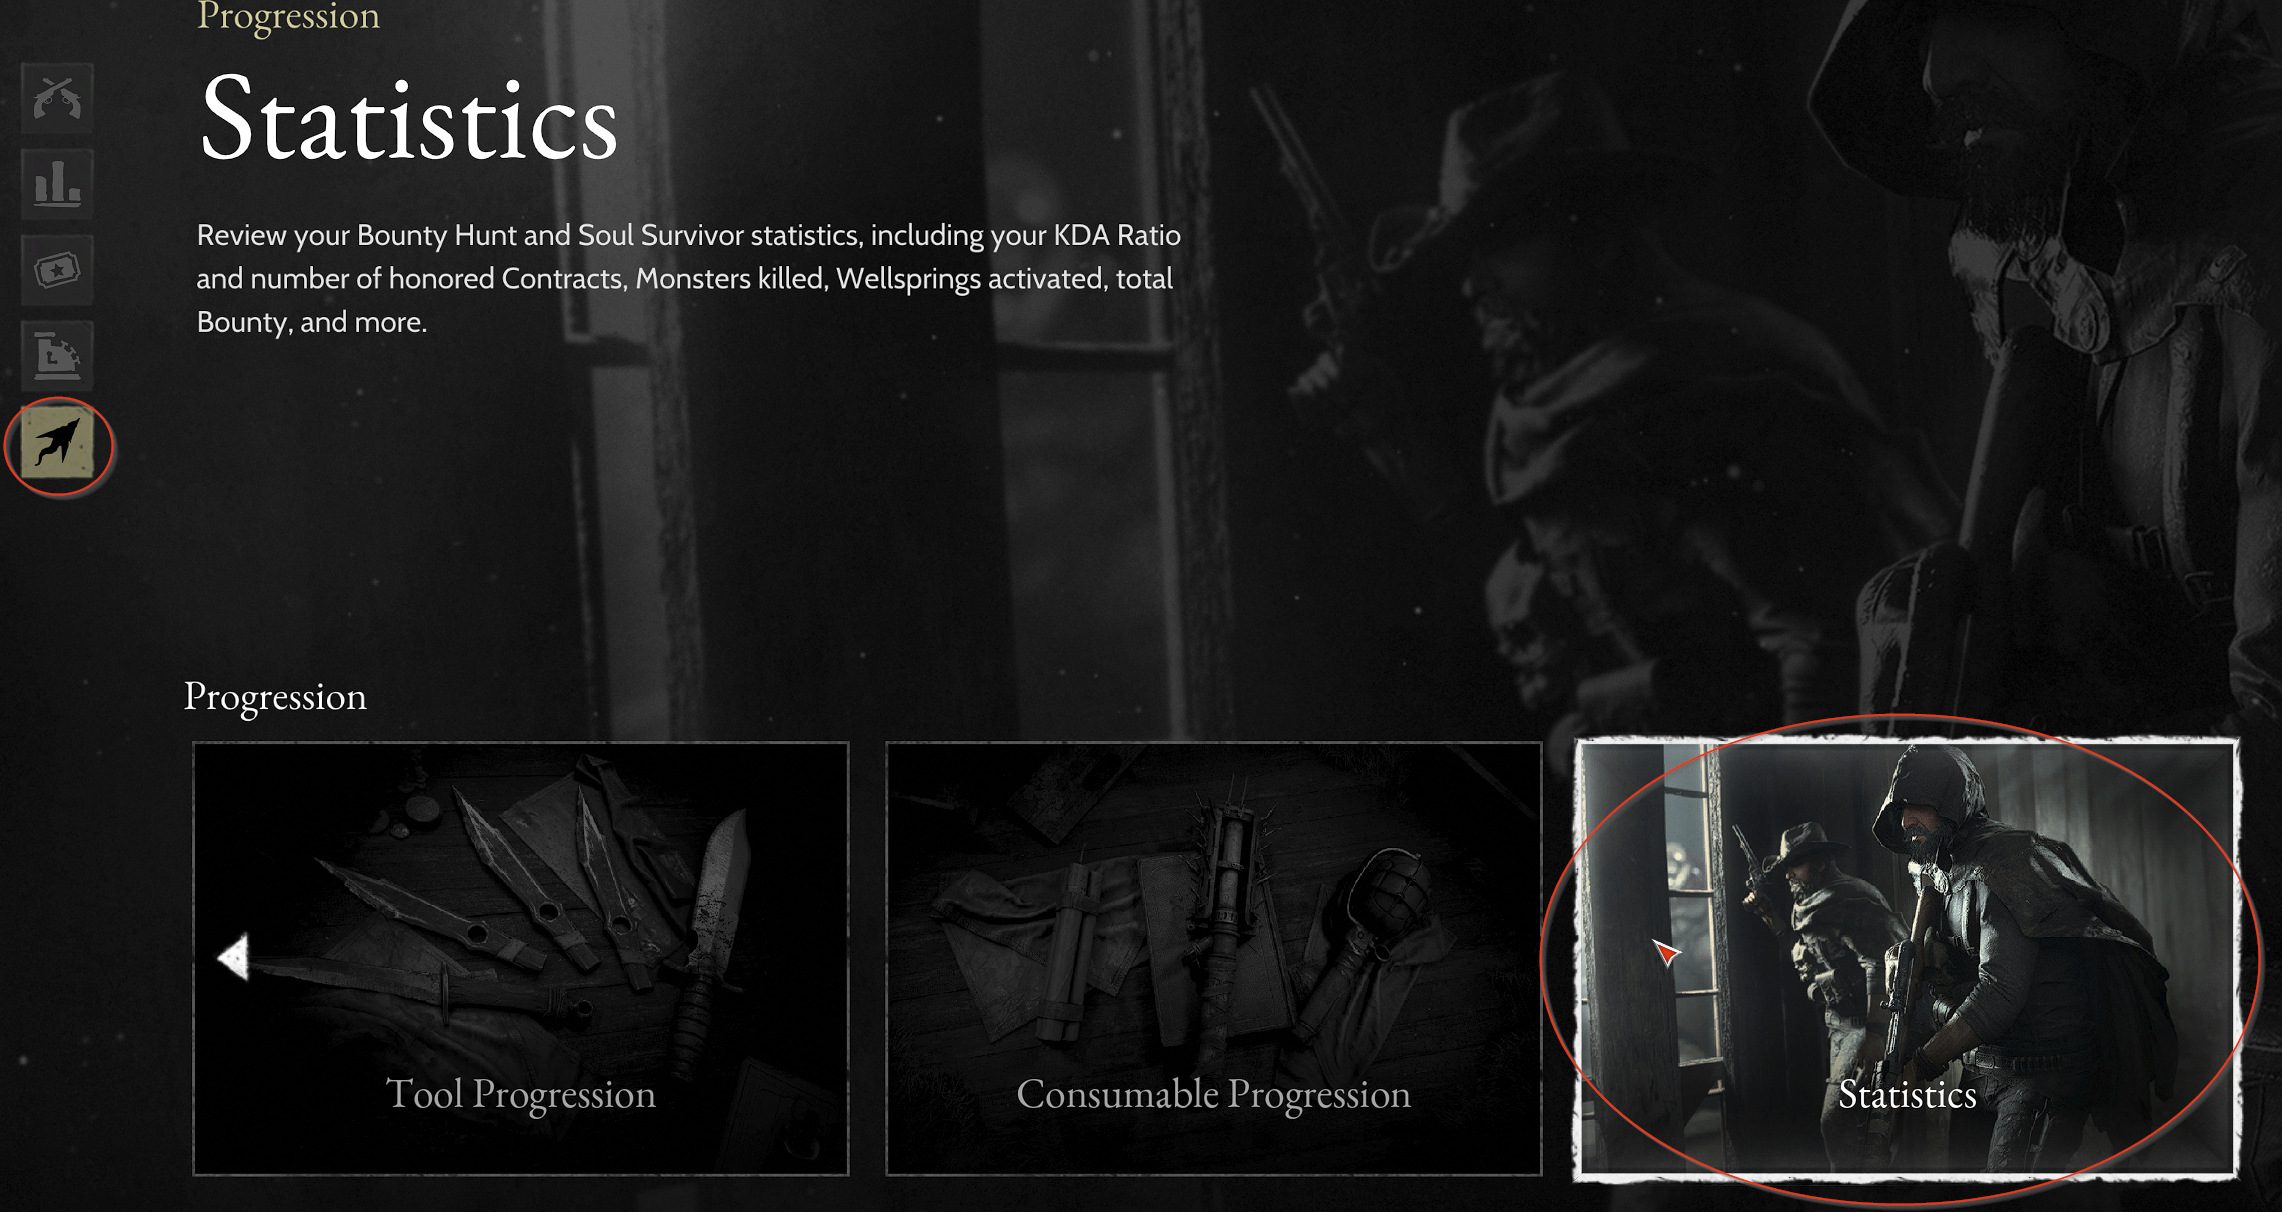Open the crossed pistols sidebar icon

(57, 98)
